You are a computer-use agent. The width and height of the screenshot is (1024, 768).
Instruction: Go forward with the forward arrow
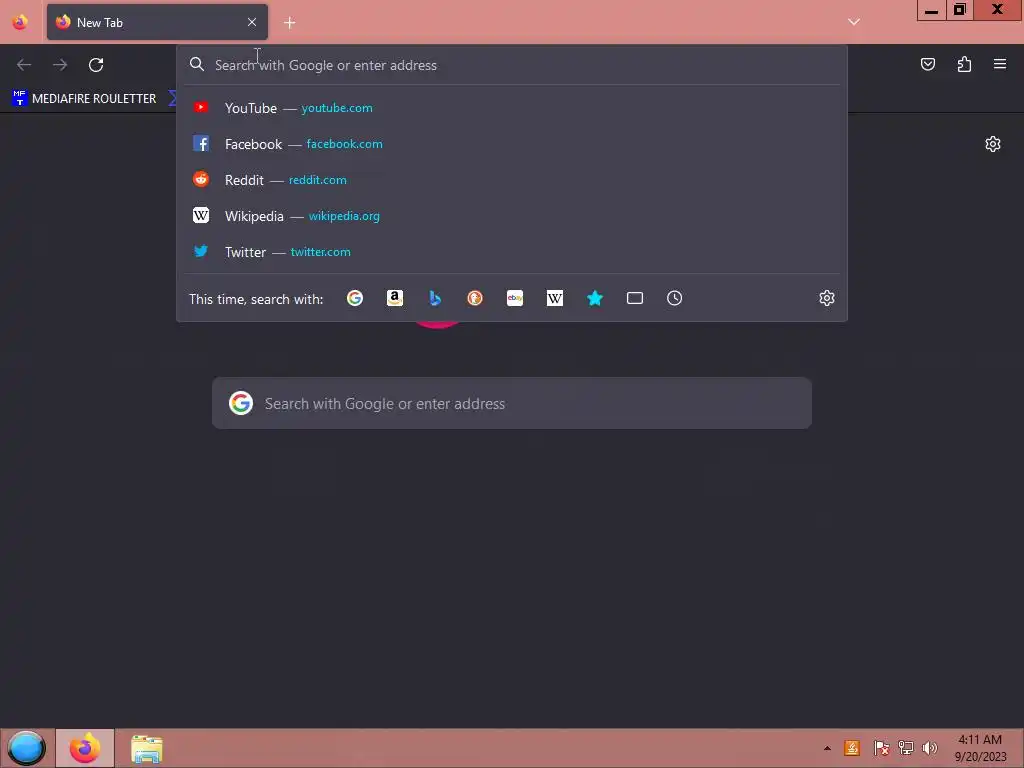tap(60, 65)
